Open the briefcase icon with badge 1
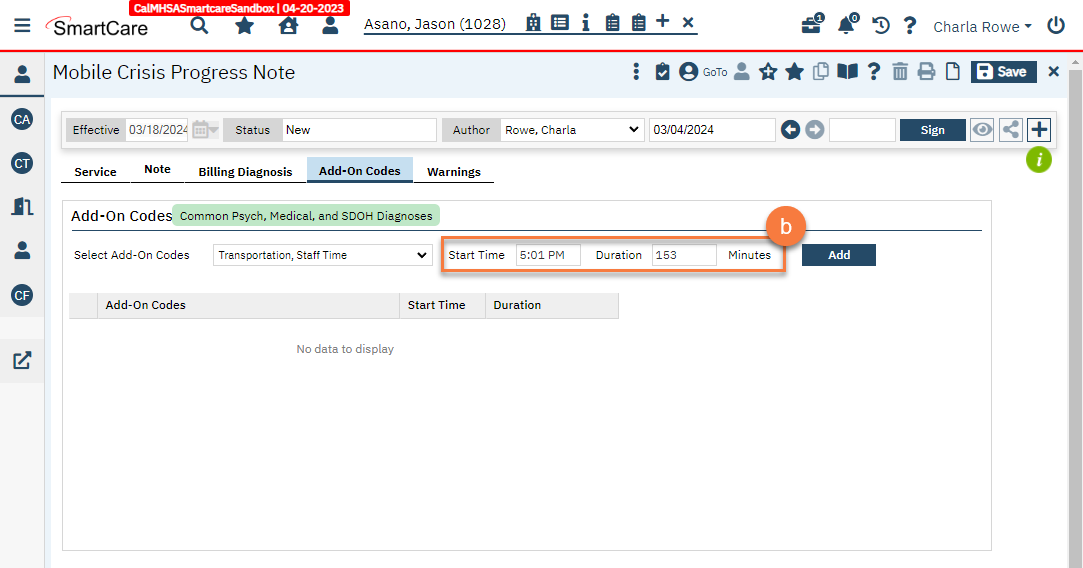The height and width of the screenshot is (568, 1083). click(x=812, y=24)
